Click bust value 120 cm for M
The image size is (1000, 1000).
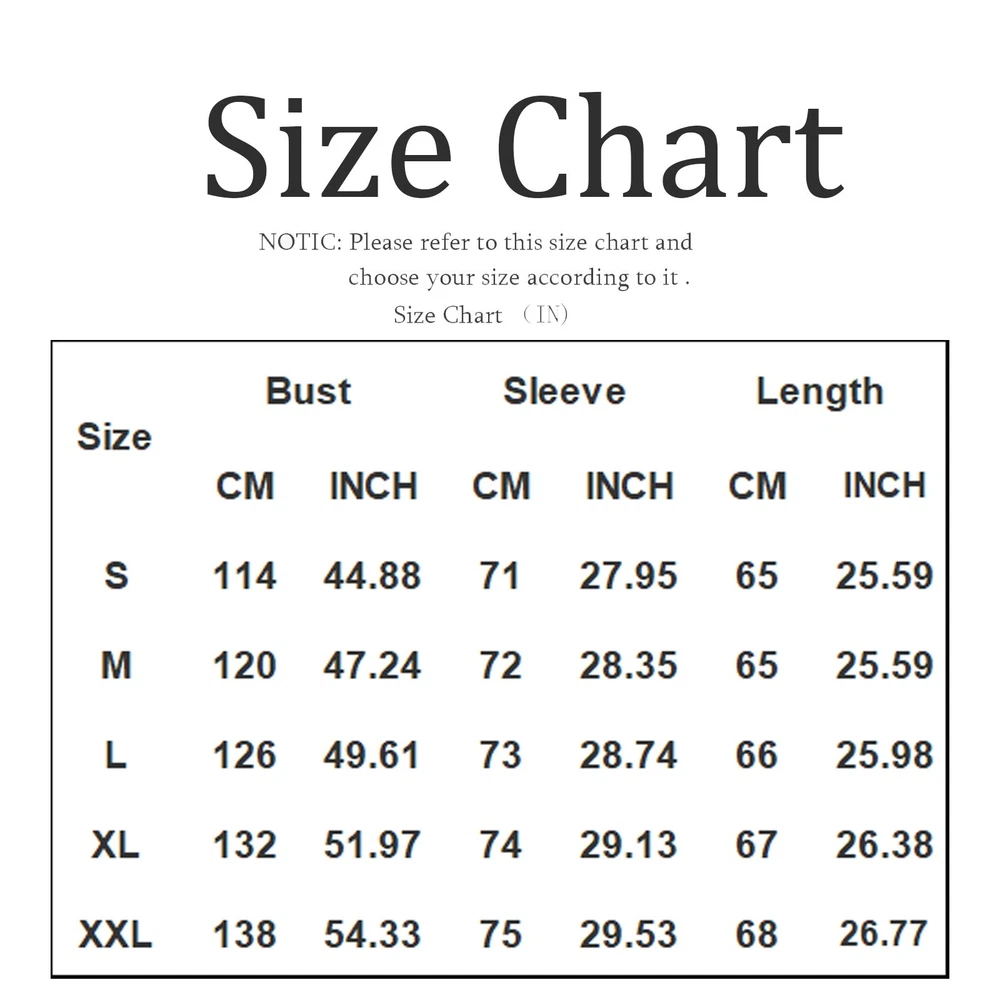coord(244,665)
